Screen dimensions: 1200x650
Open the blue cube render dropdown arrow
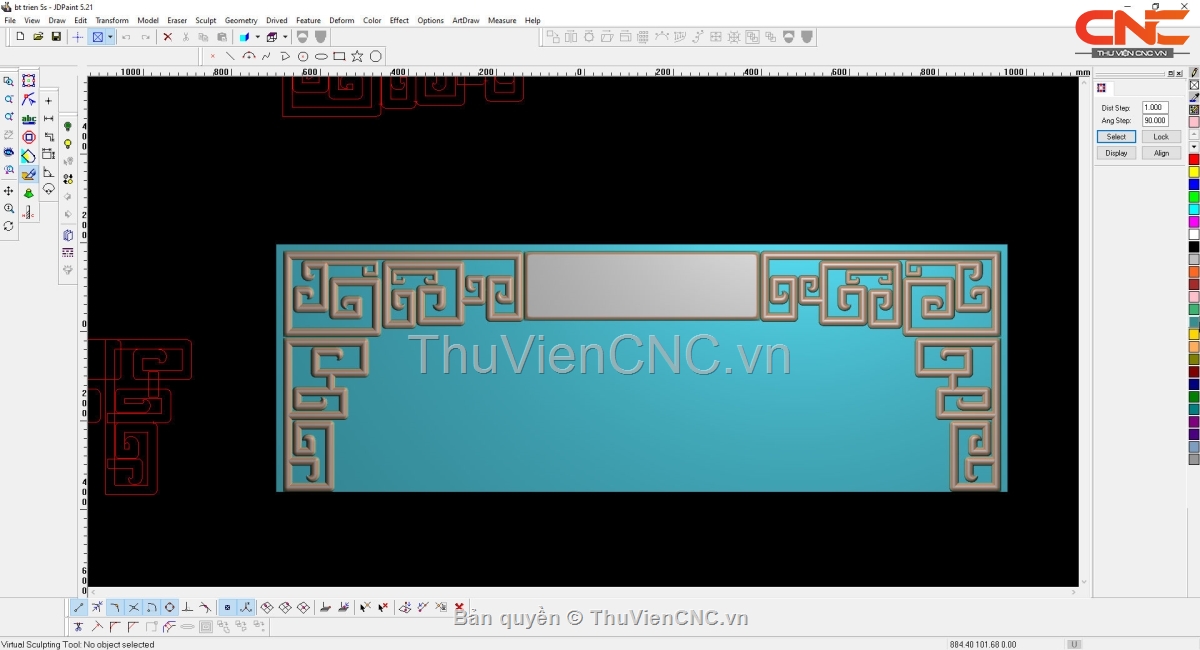coord(257,37)
